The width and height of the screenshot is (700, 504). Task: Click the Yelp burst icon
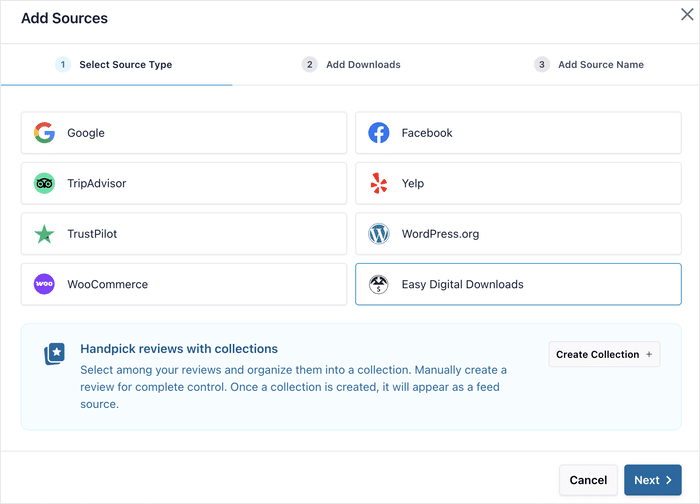pyautogui.click(x=379, y=183)
